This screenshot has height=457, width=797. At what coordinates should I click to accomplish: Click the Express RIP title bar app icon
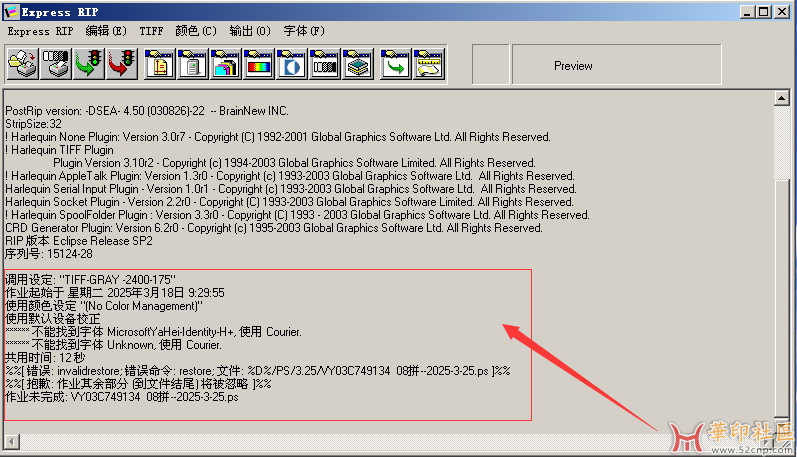(11, 12)
